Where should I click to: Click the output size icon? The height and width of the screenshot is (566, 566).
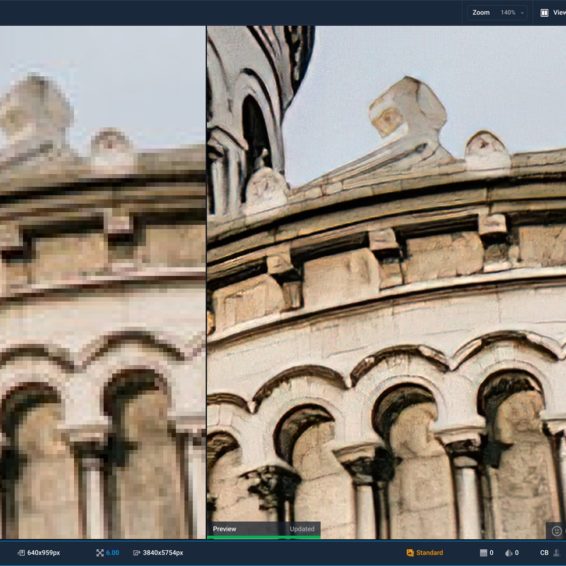point(136,553)
